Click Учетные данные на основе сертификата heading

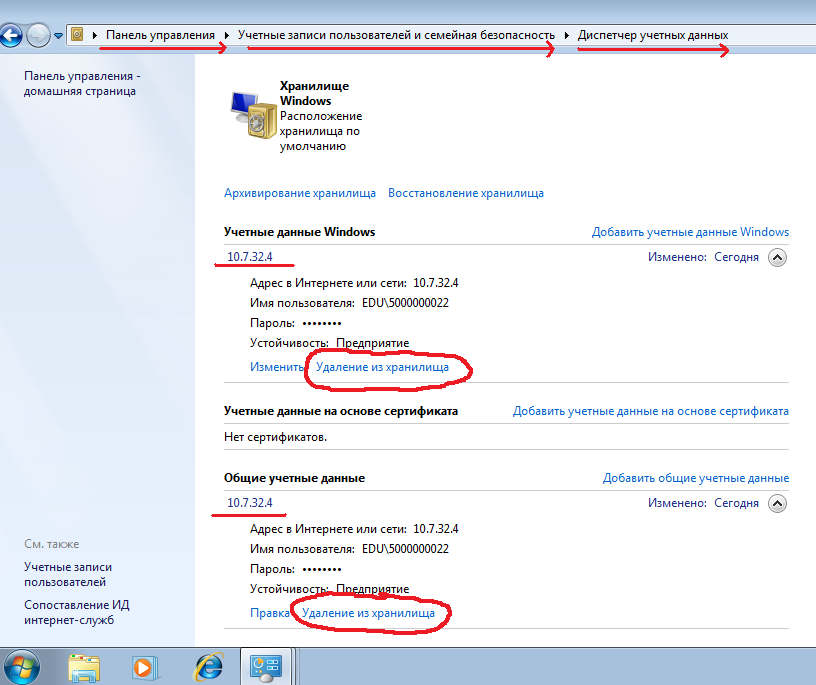tap(341, 411)
